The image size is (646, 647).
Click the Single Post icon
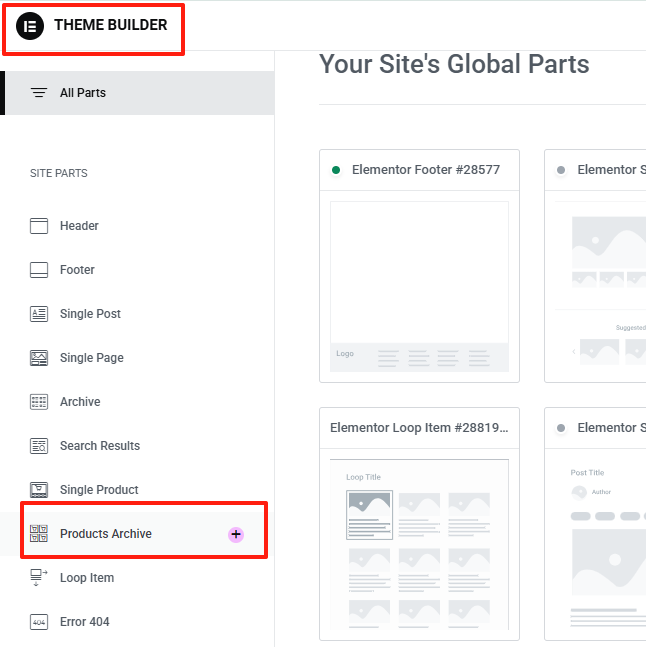(39, 314)
